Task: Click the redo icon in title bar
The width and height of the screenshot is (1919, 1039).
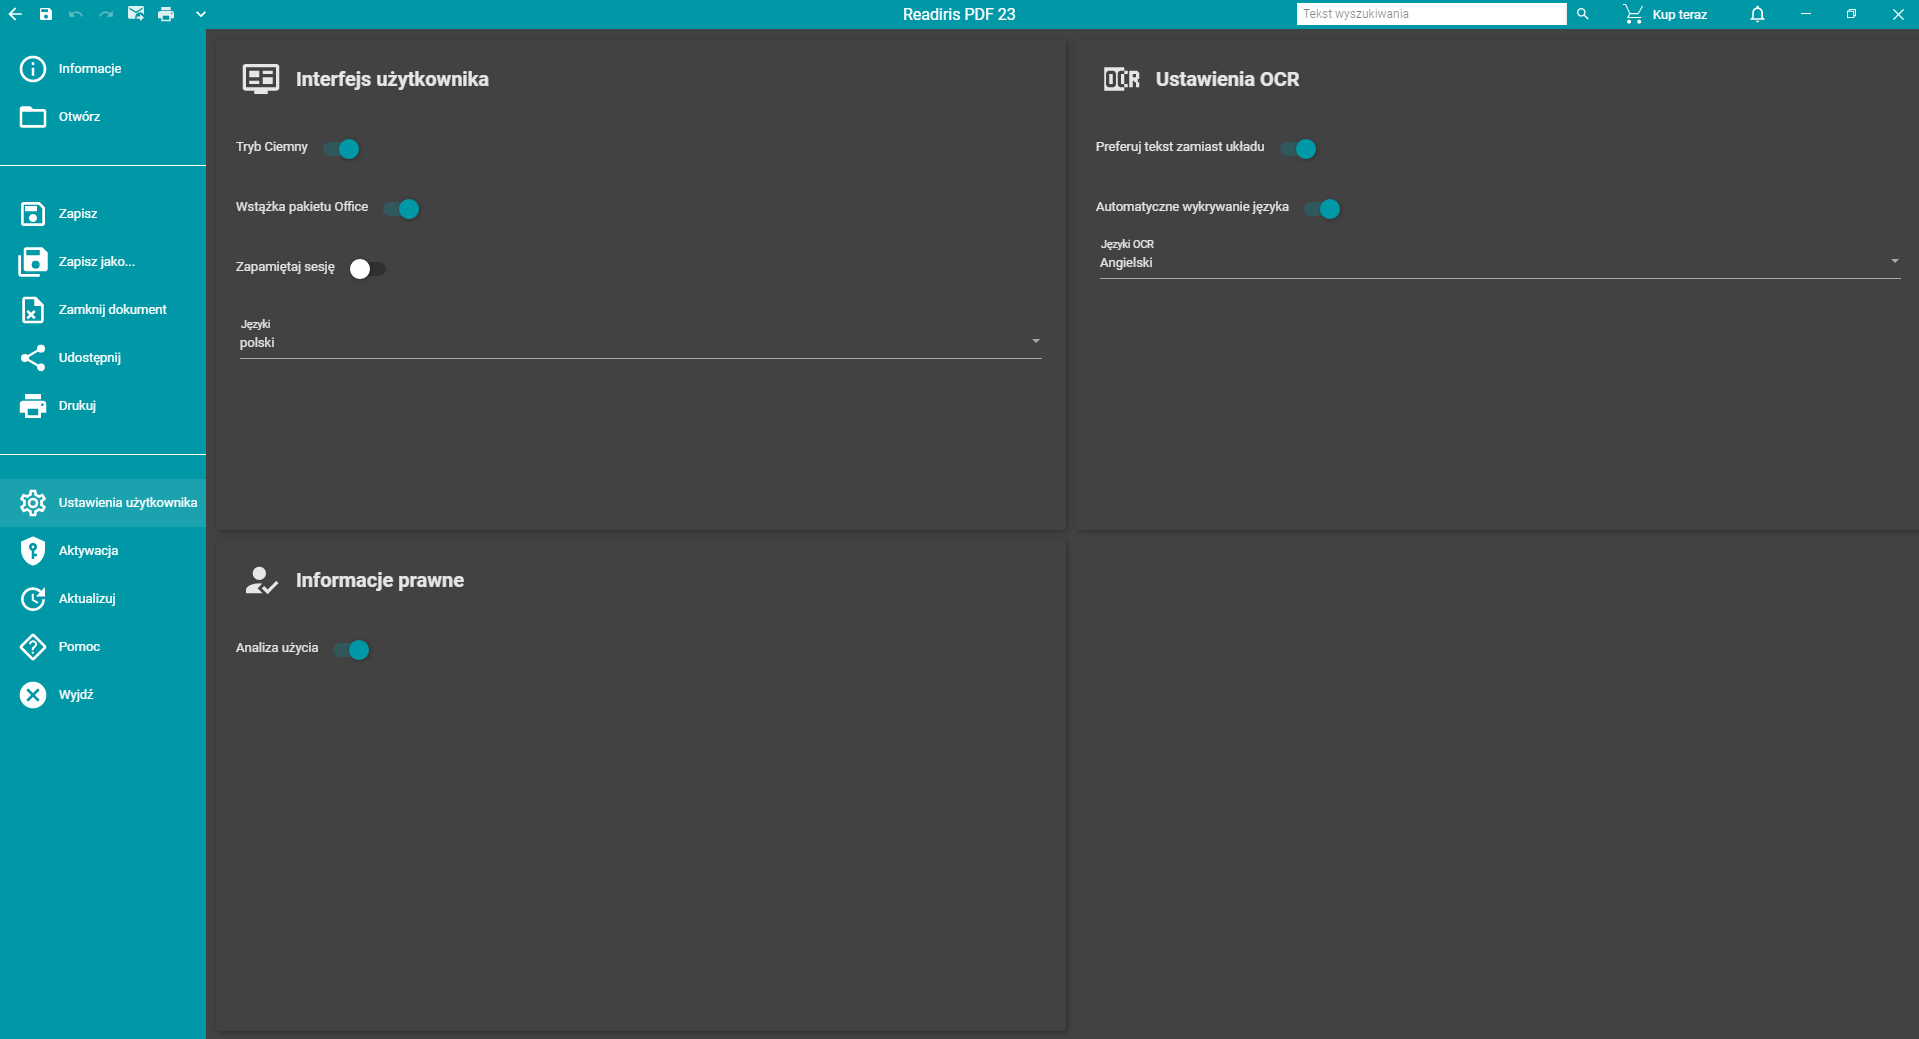Action: [x=106, y=14]
